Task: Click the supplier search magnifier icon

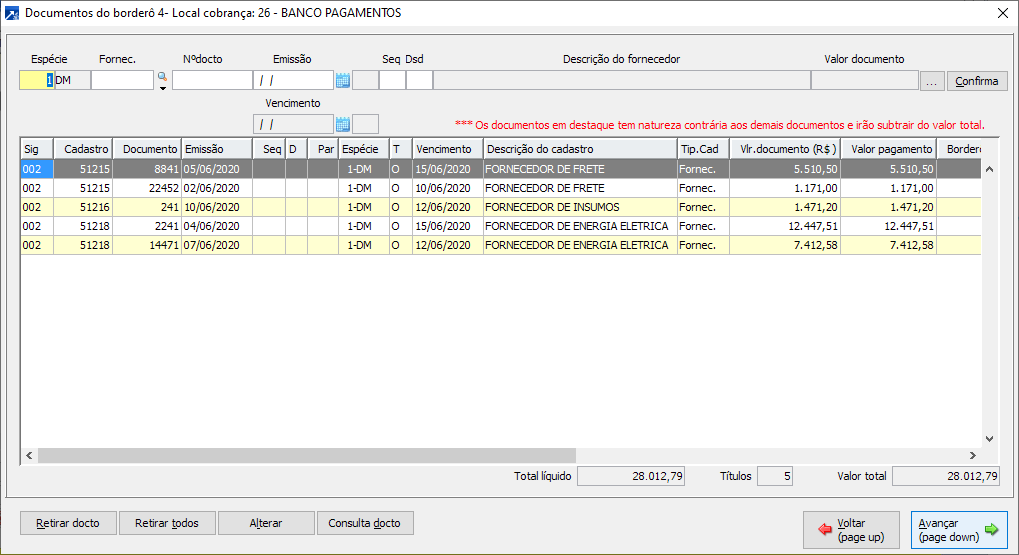Action: point(162,76)
